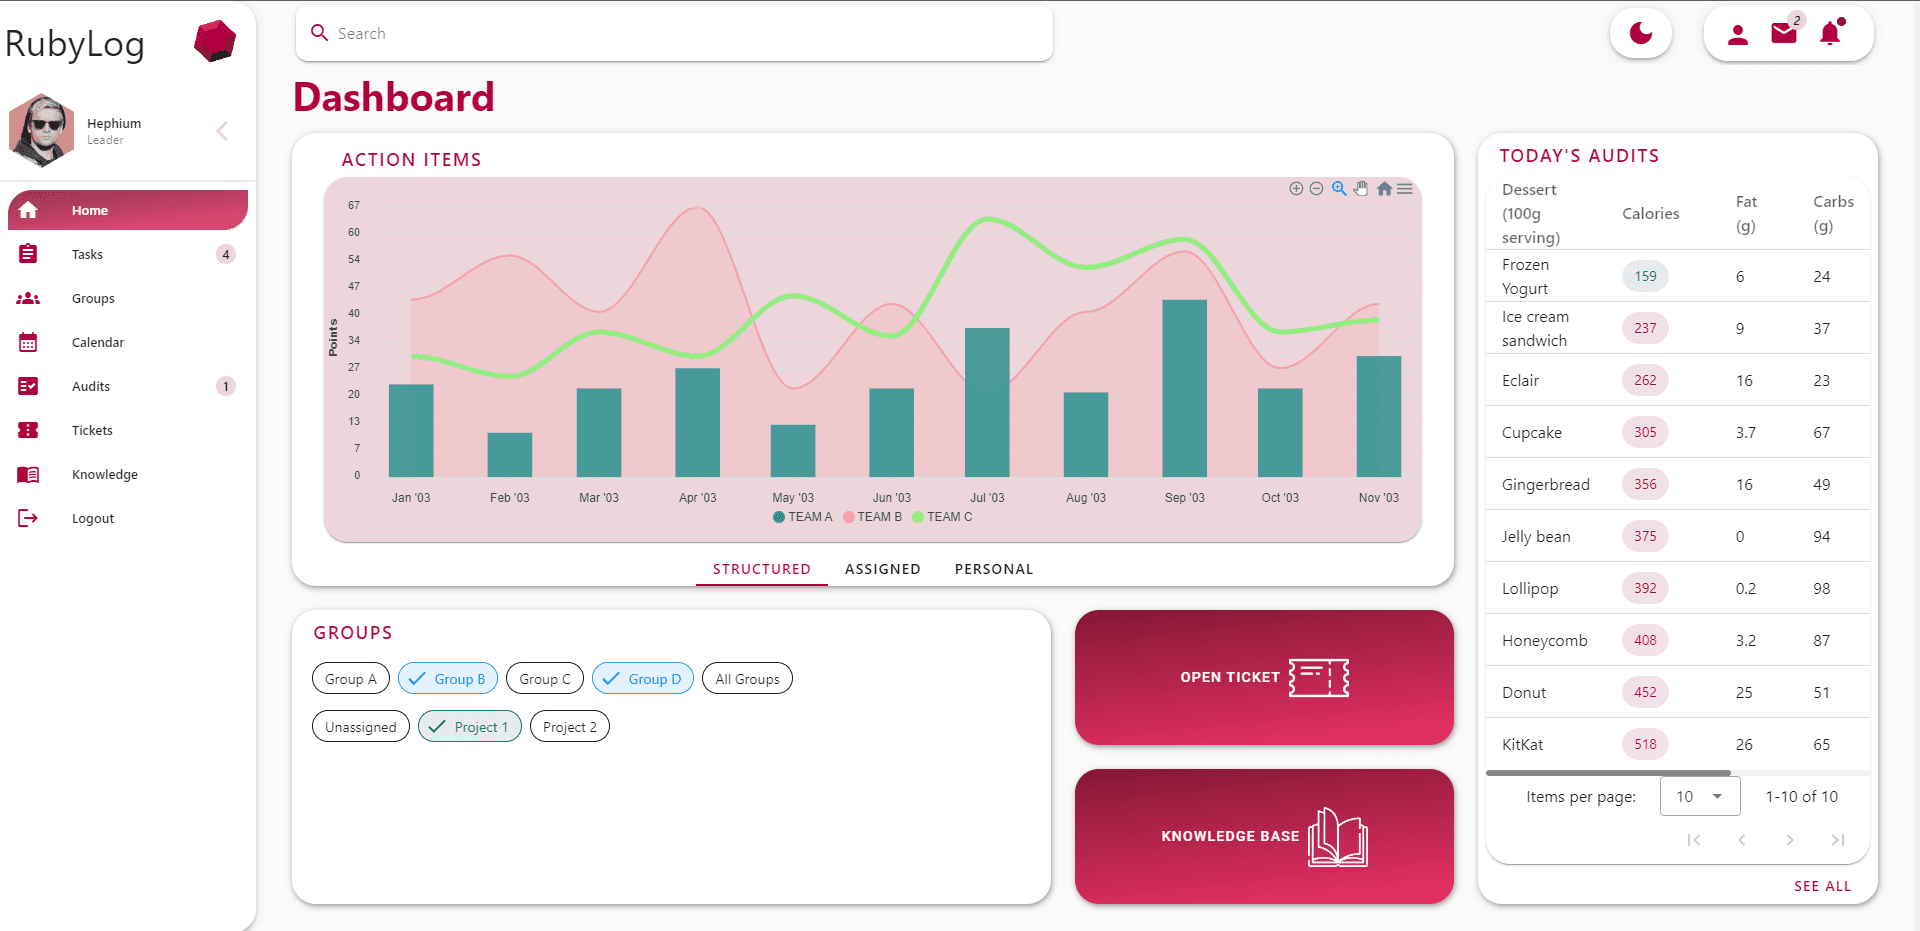
Task: Open the items per page dropdown
Action: (x=1700, y=796)
